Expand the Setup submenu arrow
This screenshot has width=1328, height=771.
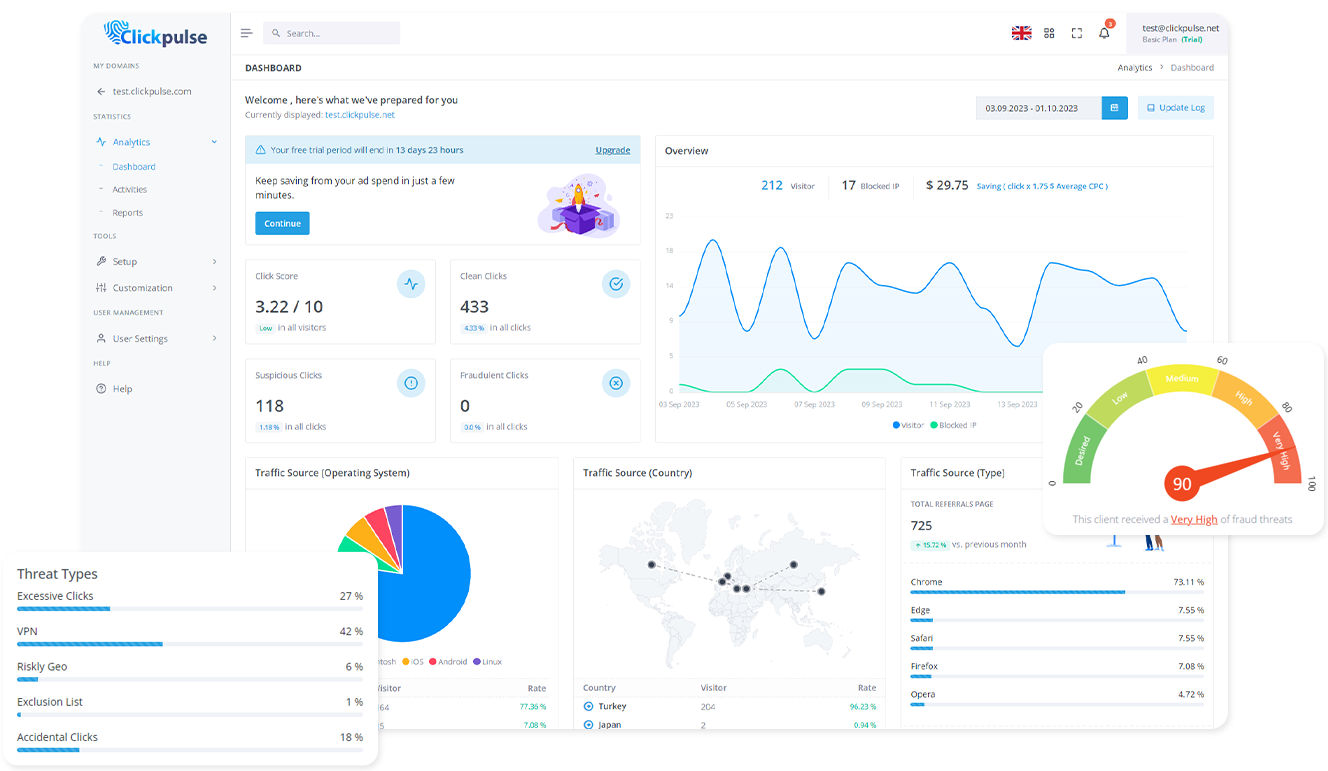coord(214,261)
